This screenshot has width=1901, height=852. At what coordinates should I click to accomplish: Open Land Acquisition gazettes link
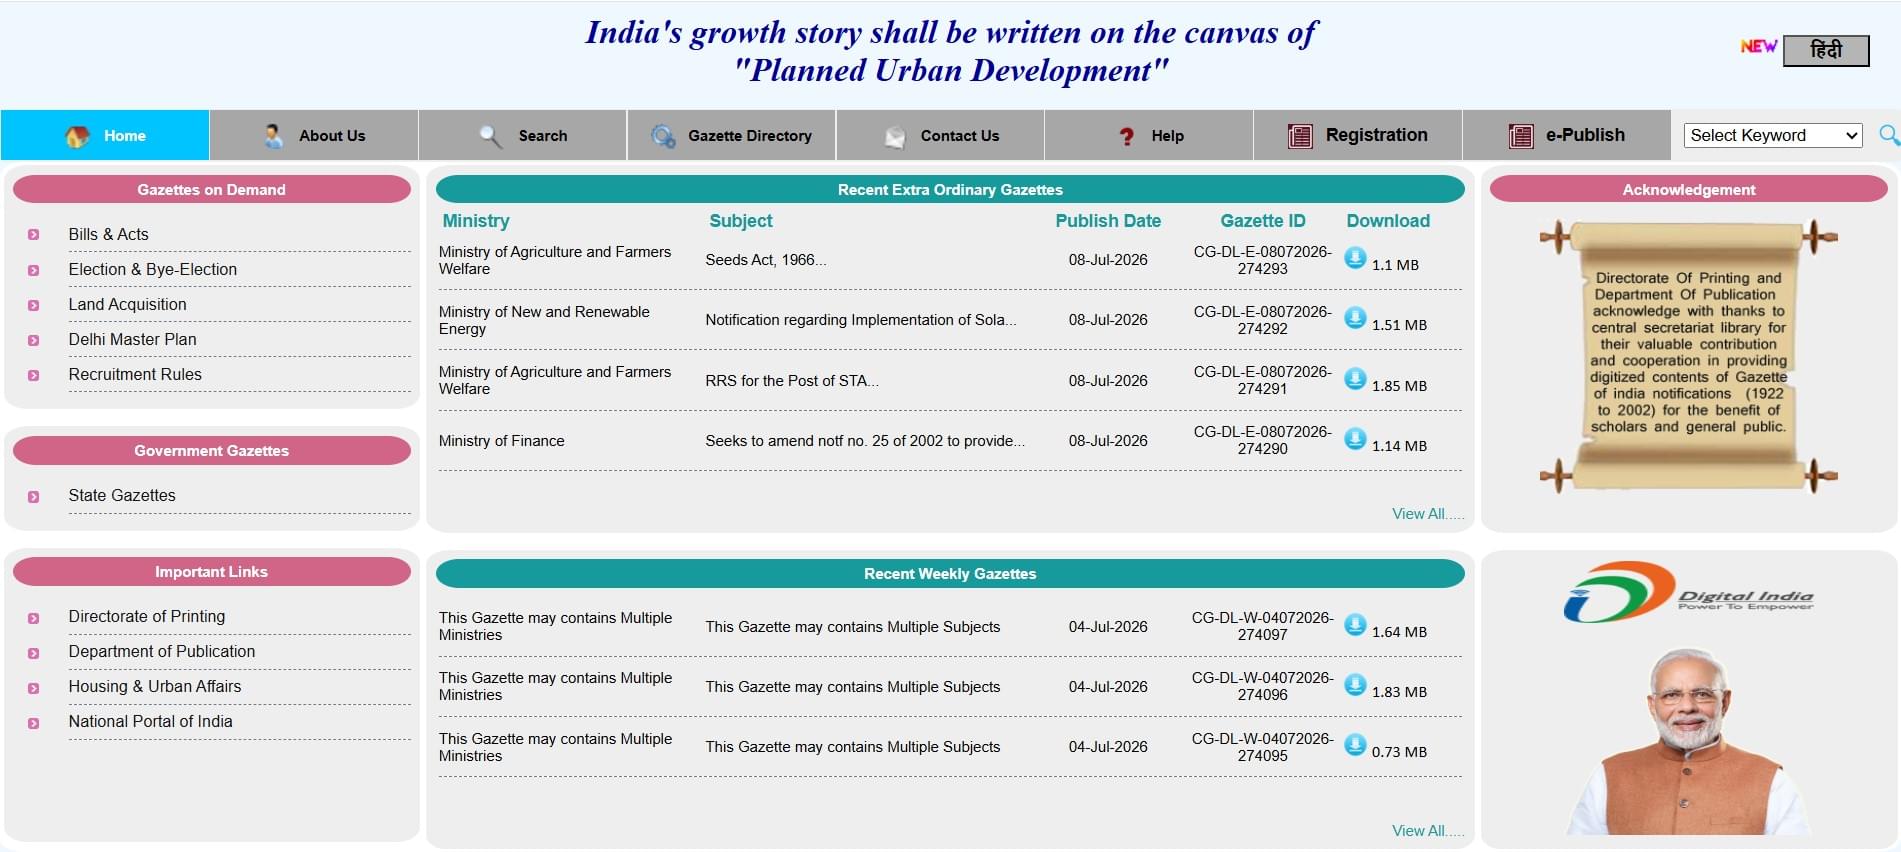[127, 304]
